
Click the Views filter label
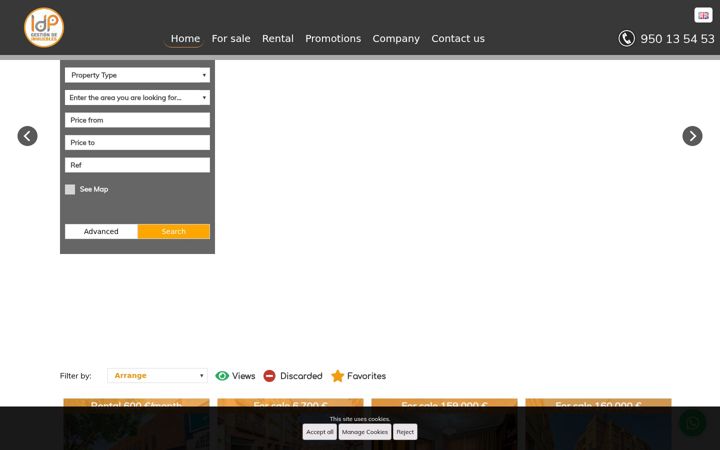point(243,376)
